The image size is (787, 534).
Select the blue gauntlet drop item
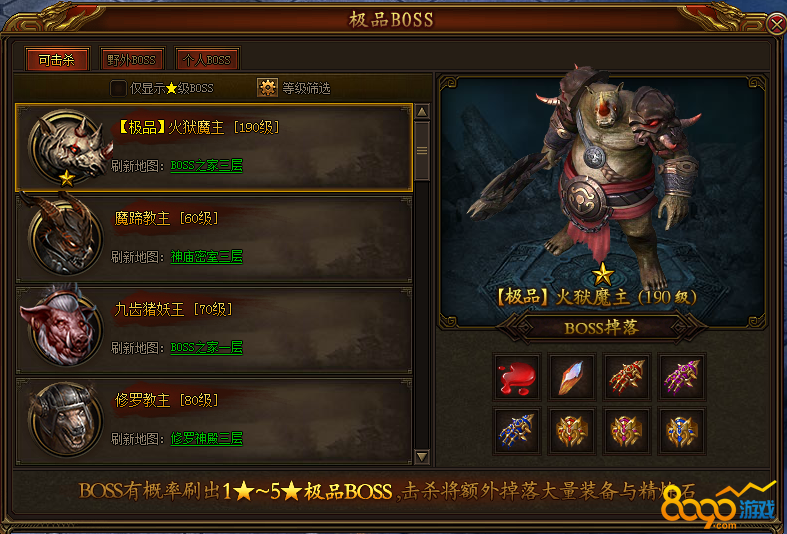click(517, 431)
